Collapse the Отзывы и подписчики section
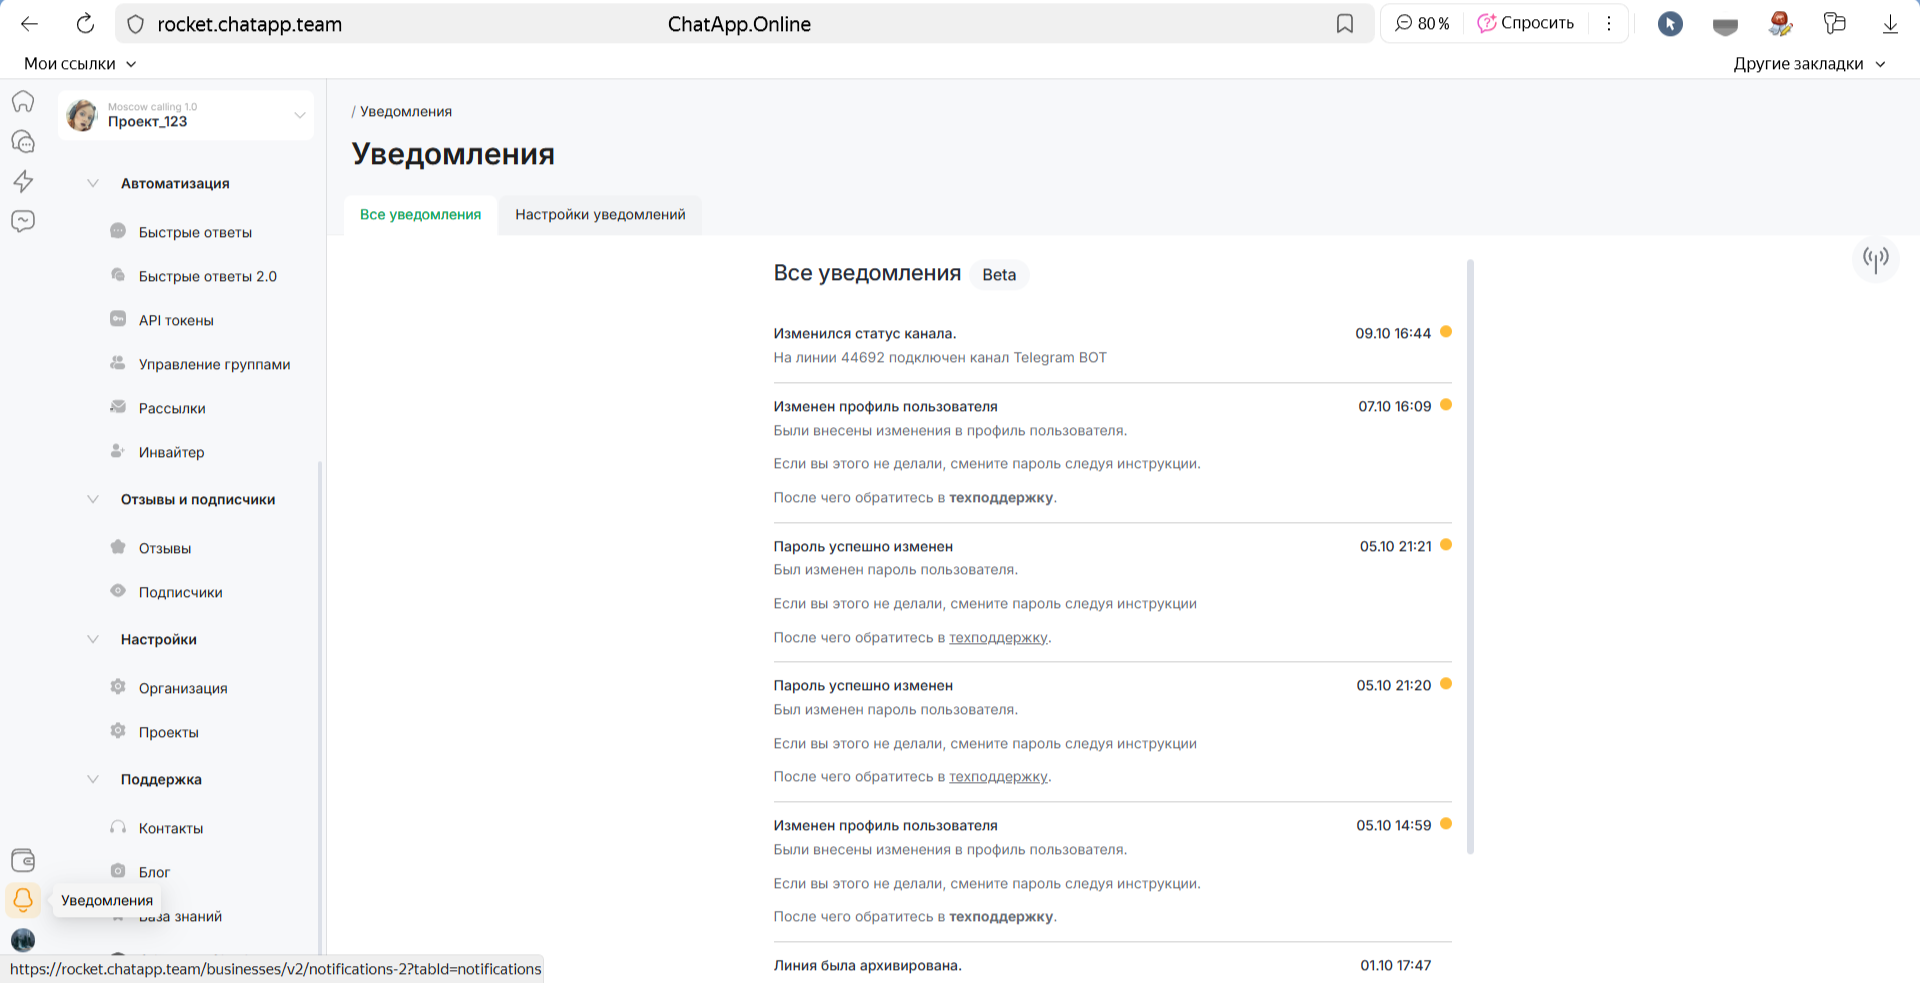 [93, 499]
